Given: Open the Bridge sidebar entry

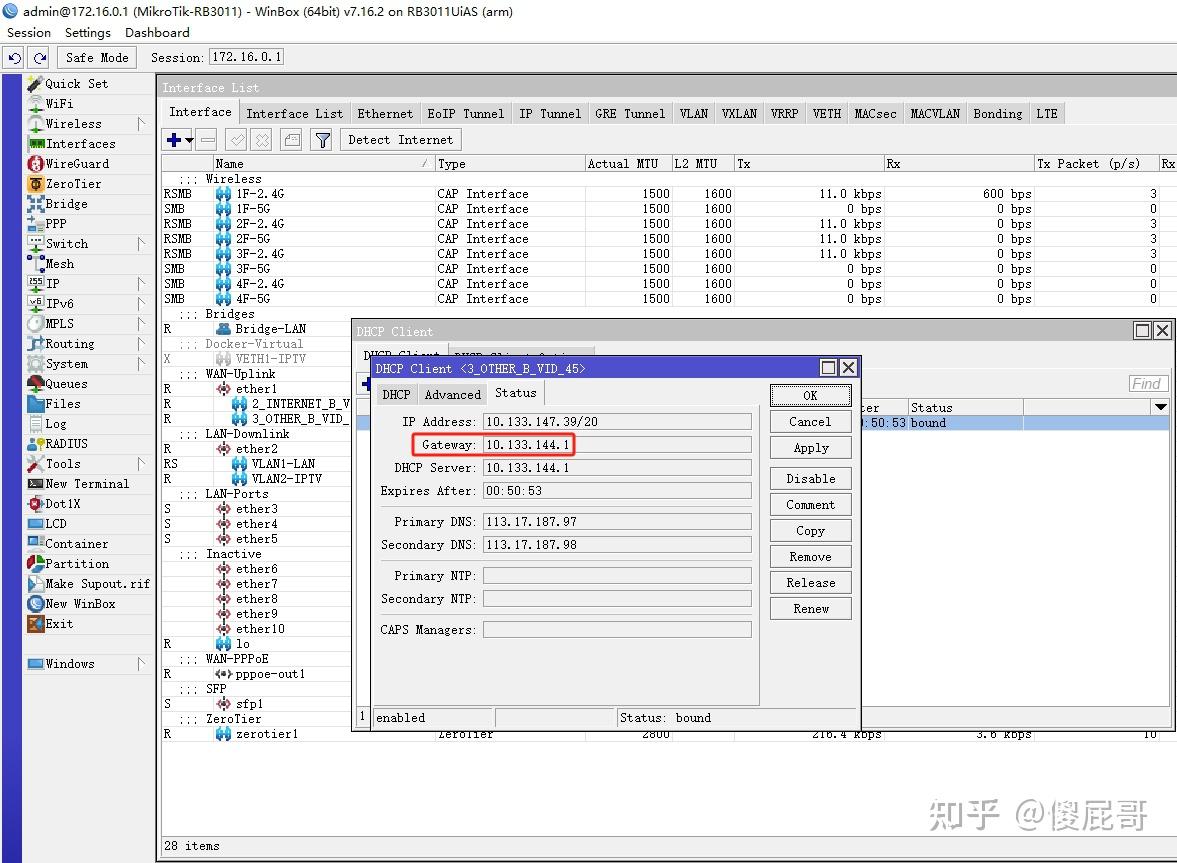Looking at the screenshot, I should tap(66, 203).
